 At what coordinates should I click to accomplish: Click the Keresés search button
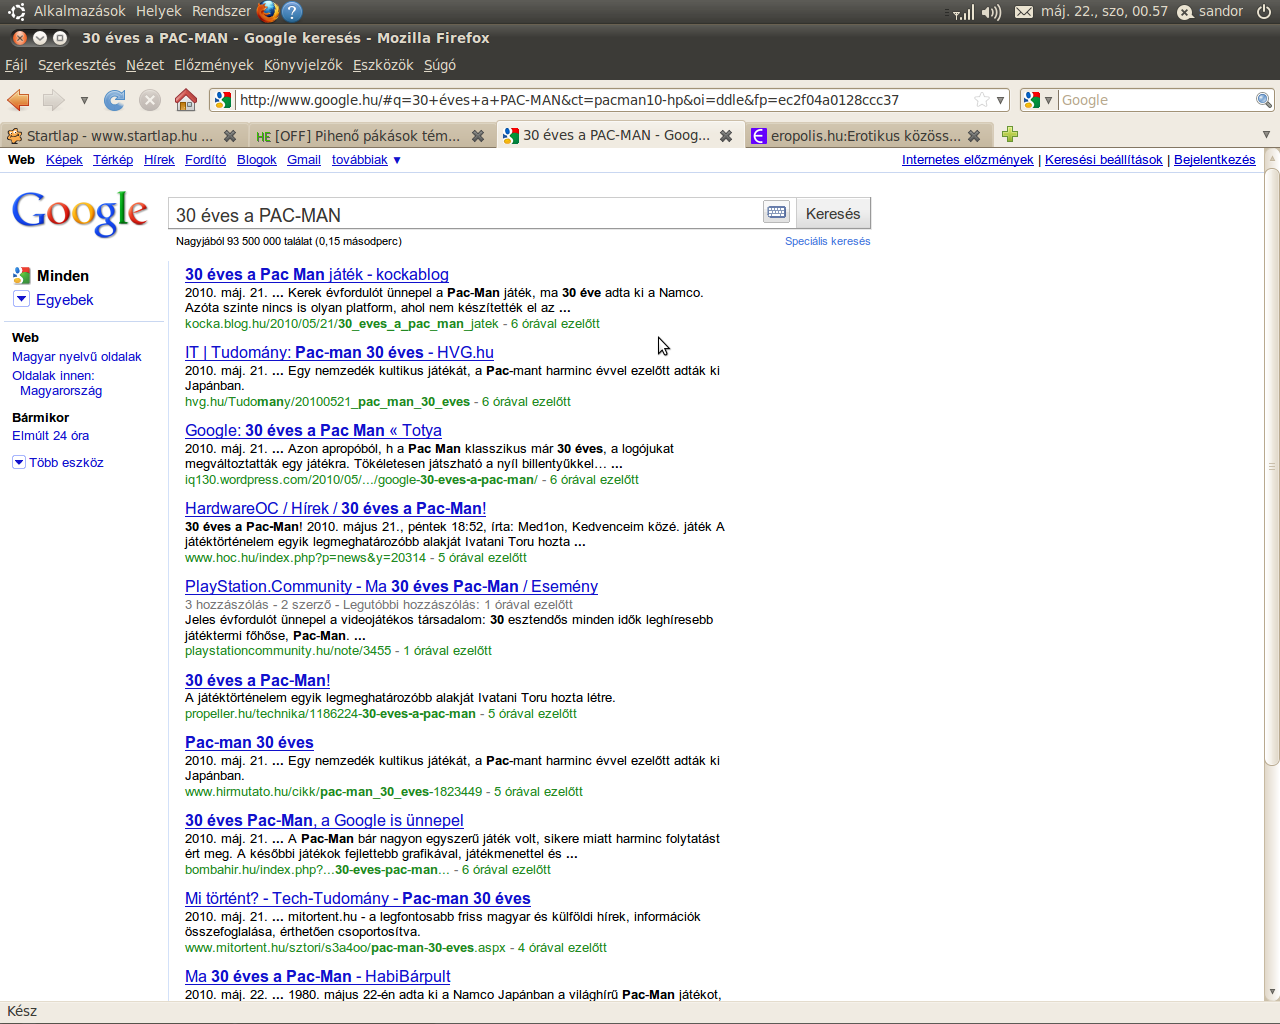(x=833, y=213)
